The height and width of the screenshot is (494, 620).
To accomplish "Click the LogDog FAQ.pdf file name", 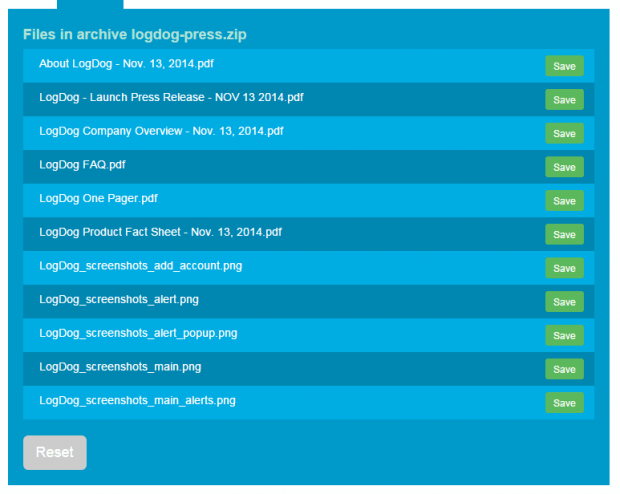I will 82,165.
